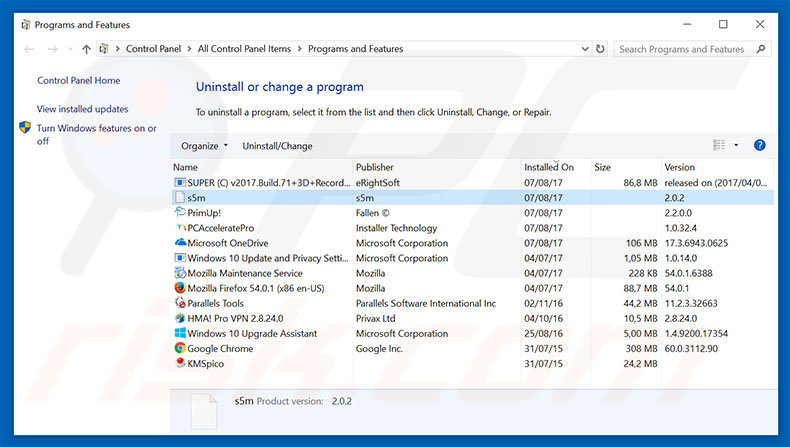Viewport: 790px width, 447px height.
Task: Open the Organize dropdown menu
Action: click(x=204, y=146)
